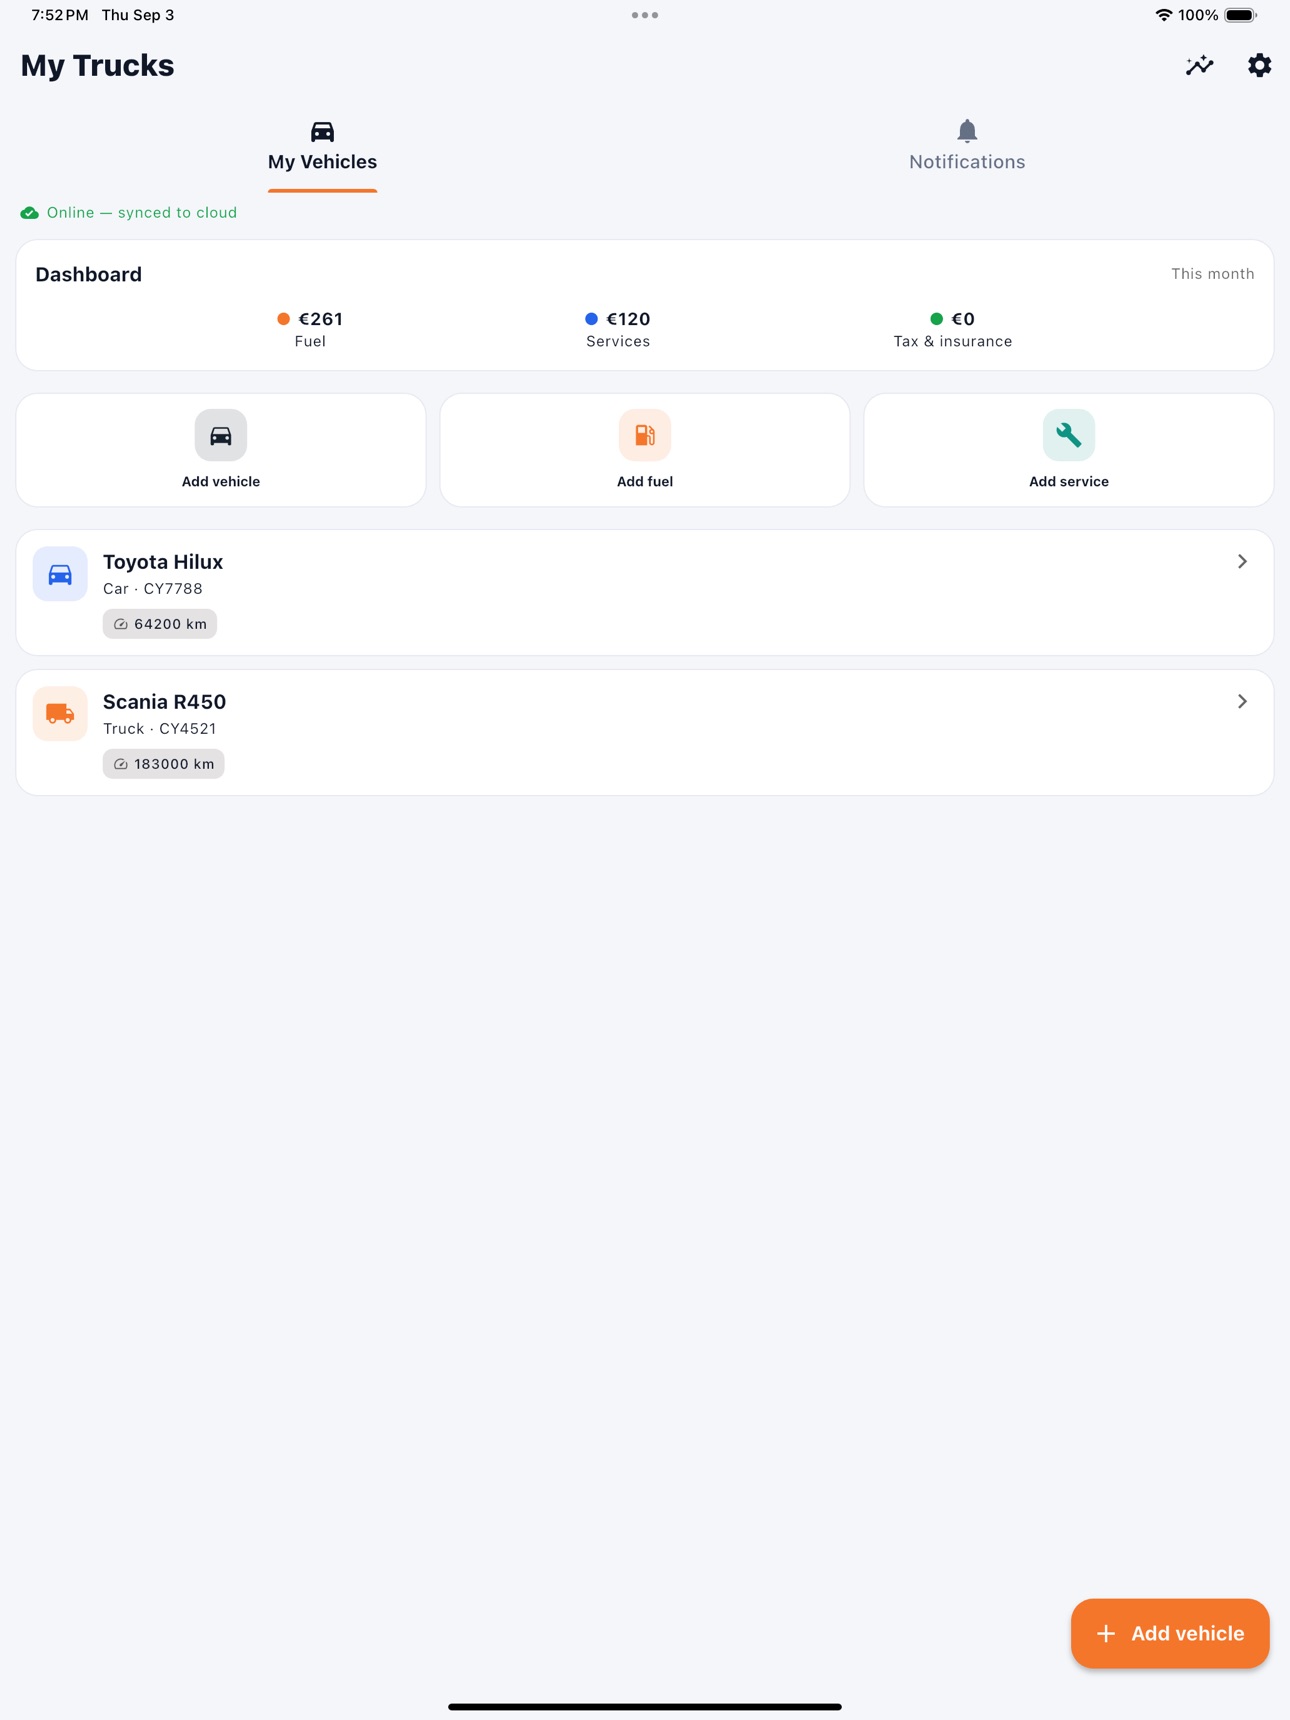1290x1720 pixels.
Task: Open the "Scania R450" vehicle name
Action: (x=165, y=702)
